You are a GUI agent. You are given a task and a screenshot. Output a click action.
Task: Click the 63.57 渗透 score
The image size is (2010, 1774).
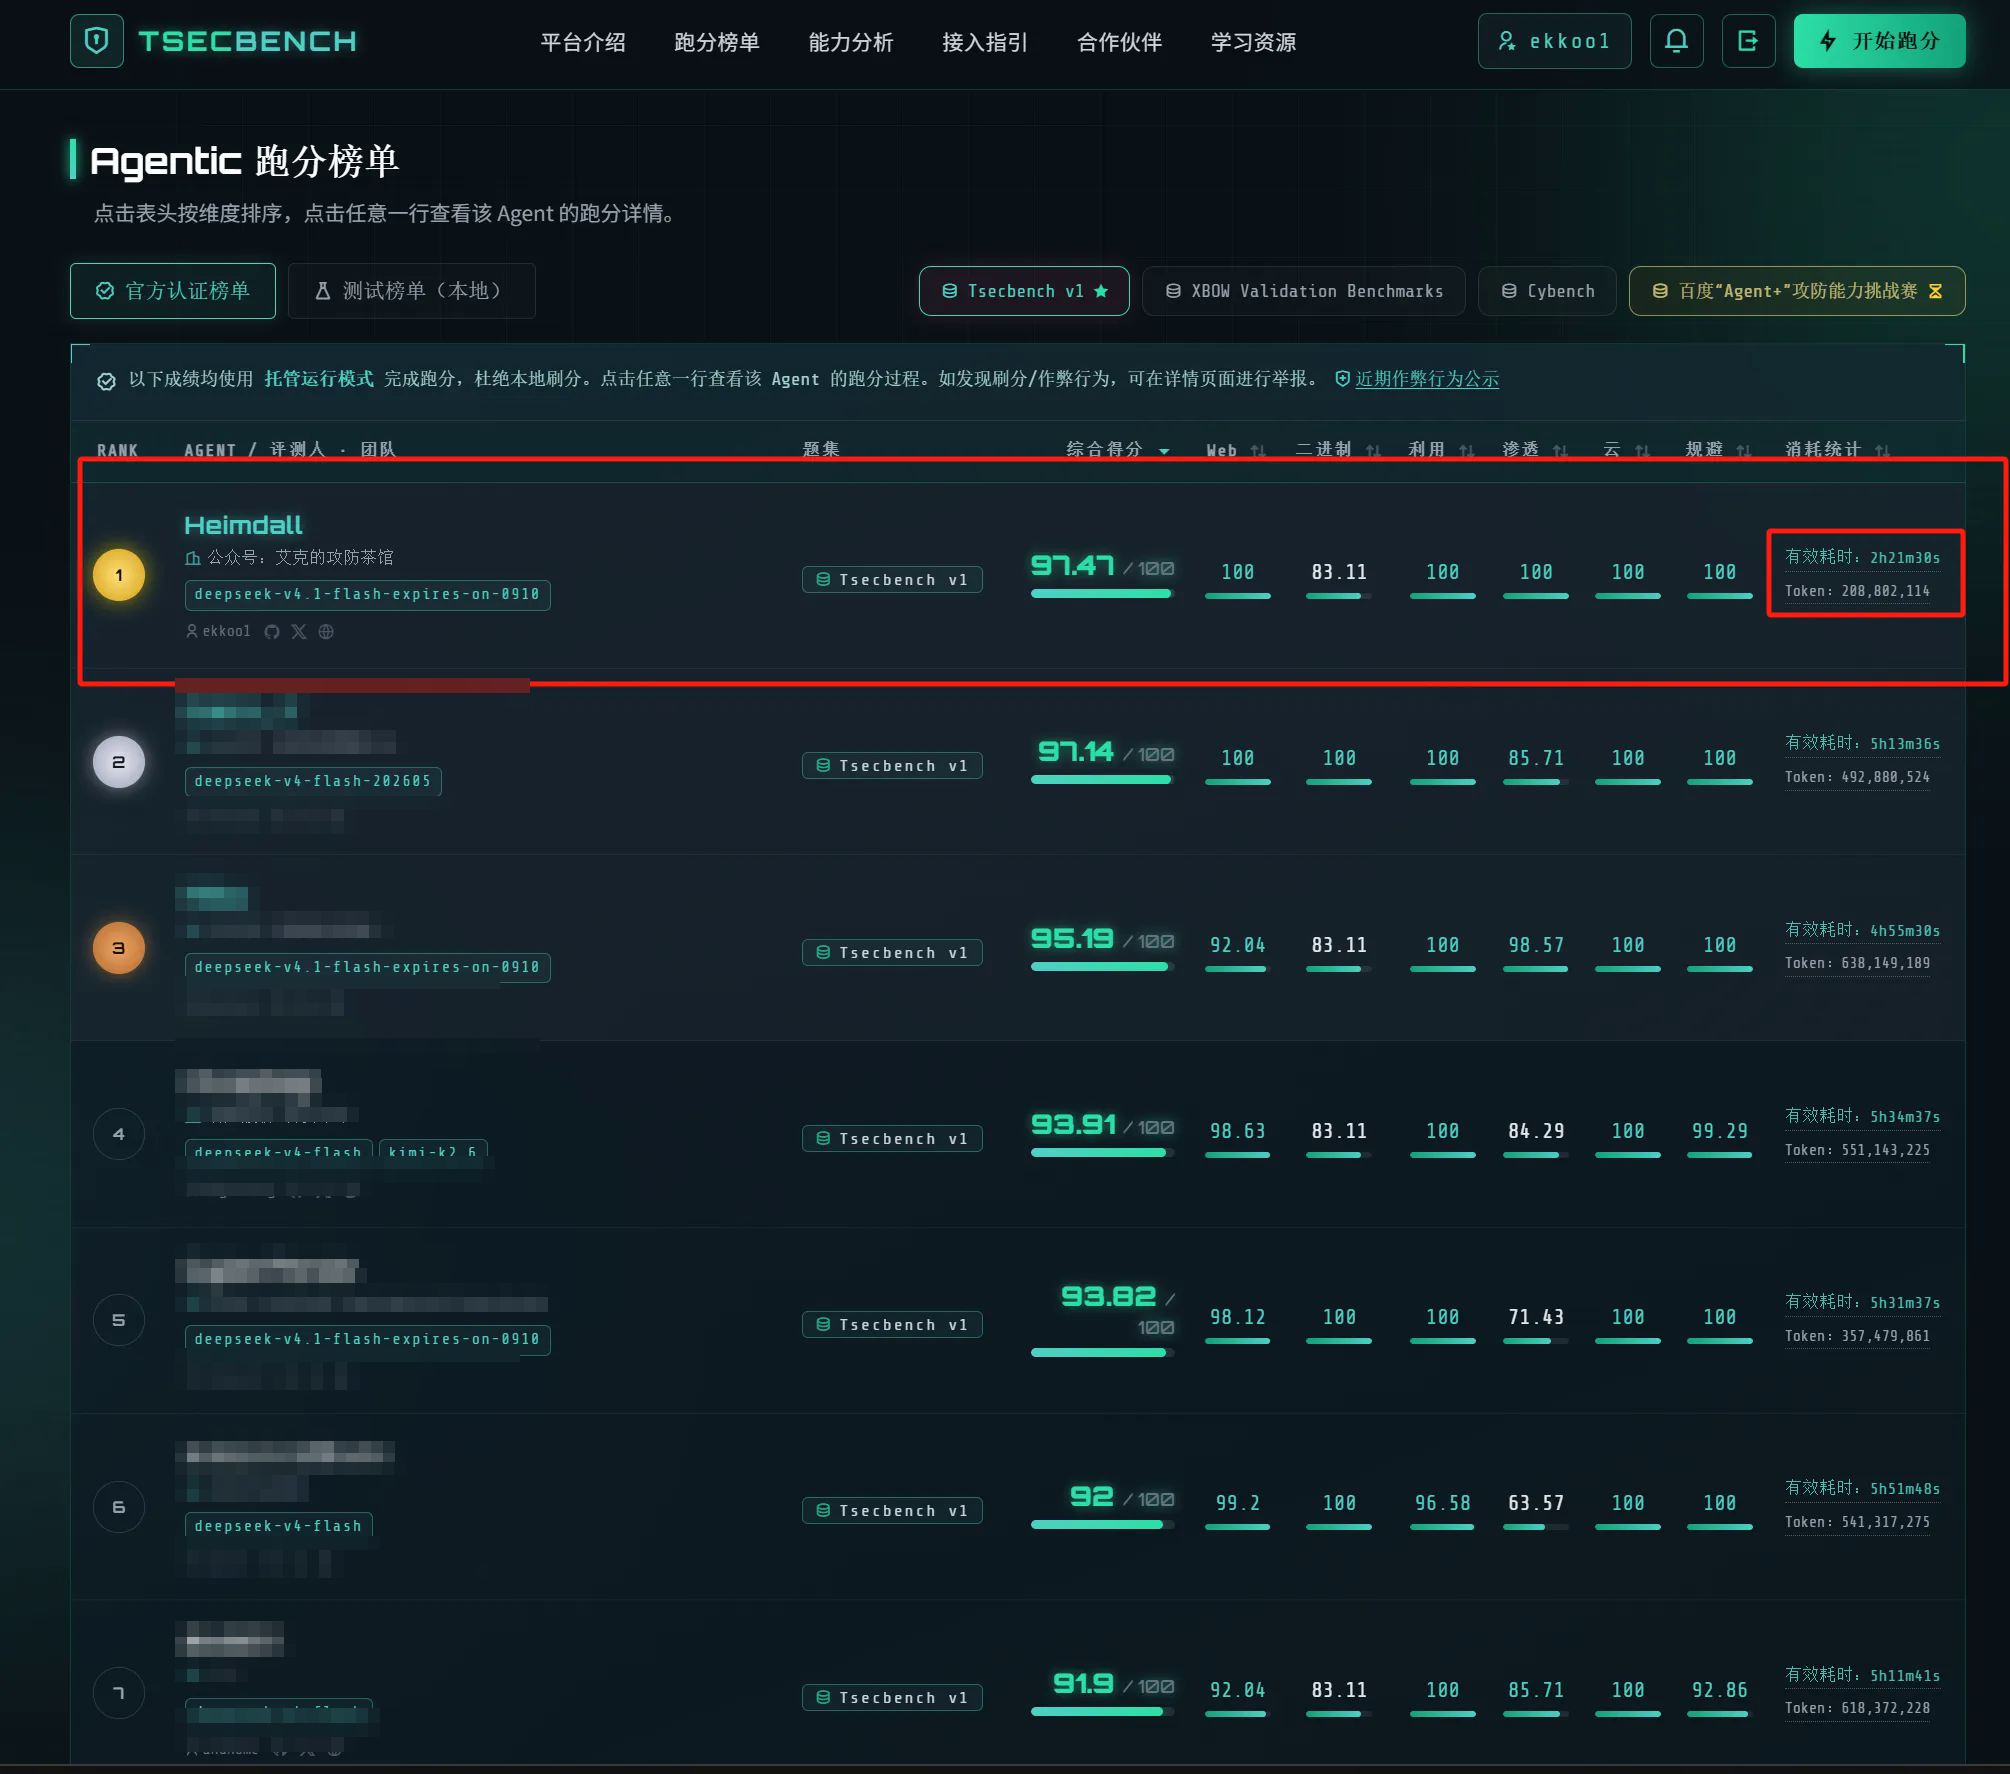[1536, 1503]
